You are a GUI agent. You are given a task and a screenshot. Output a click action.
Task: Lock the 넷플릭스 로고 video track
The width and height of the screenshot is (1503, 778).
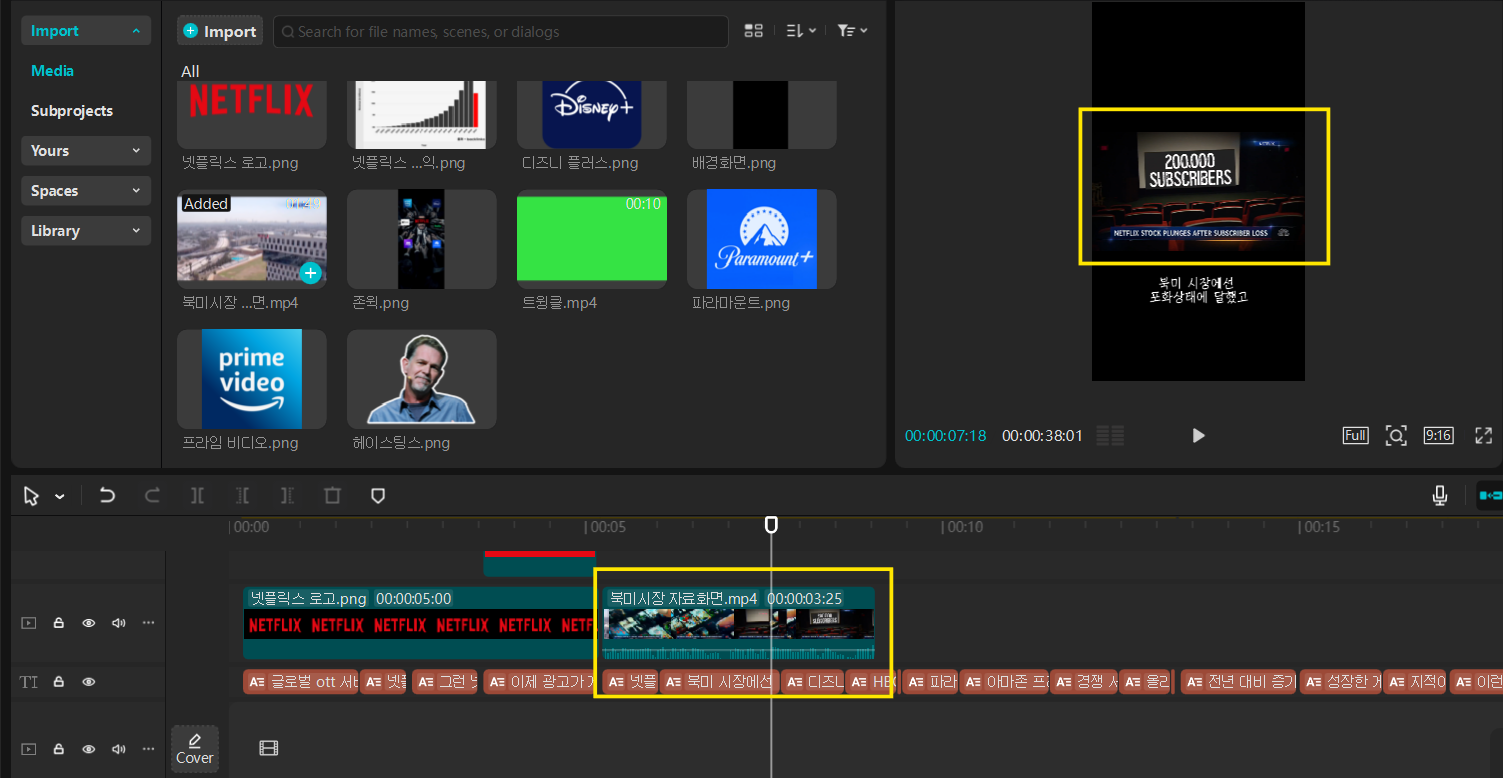click(x=59, y=623)
